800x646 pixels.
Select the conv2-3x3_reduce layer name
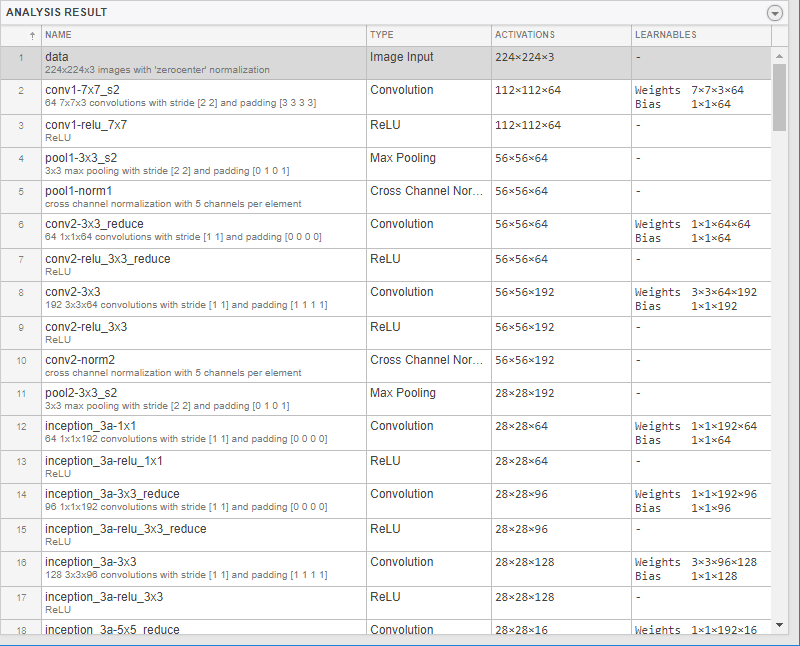point(93,225)
